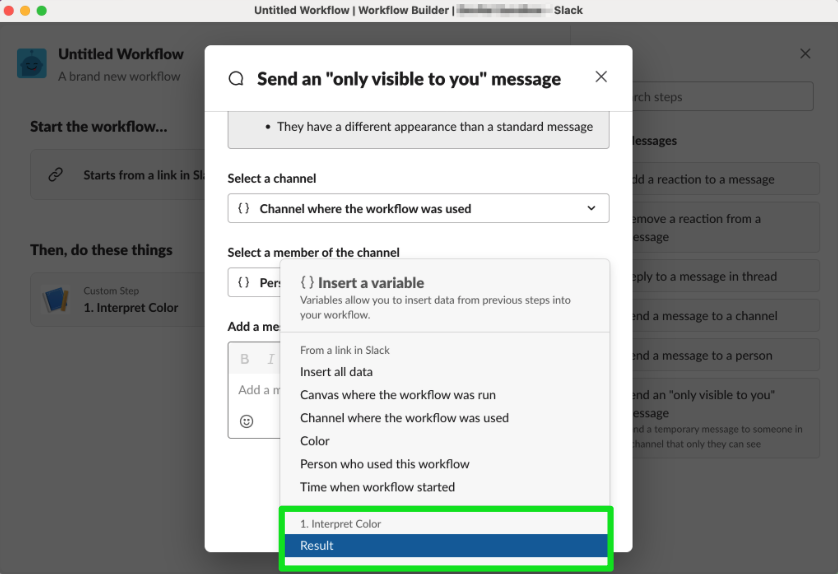Screen dimensions: 838x574
Task: Choose "Insert all data" from variable list
Action: tap(336, 372)
